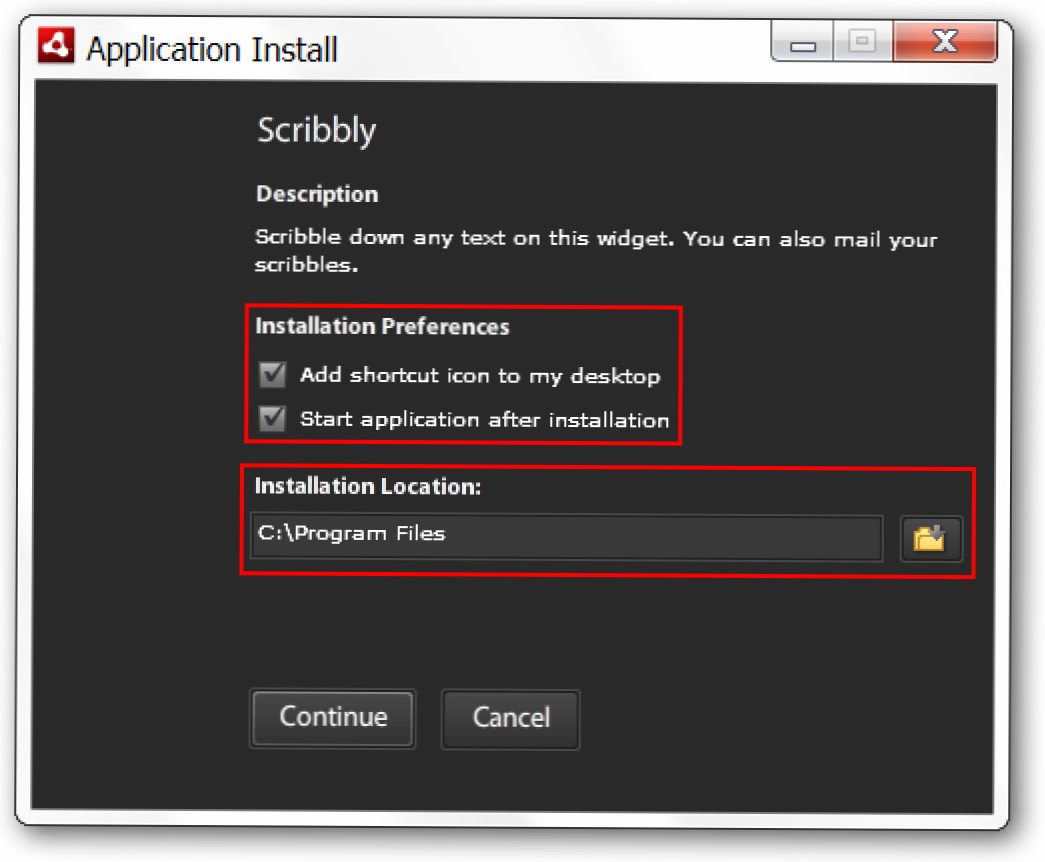Click the greyed-out maximize window button
1045x862 pixels.
point(861,42)
